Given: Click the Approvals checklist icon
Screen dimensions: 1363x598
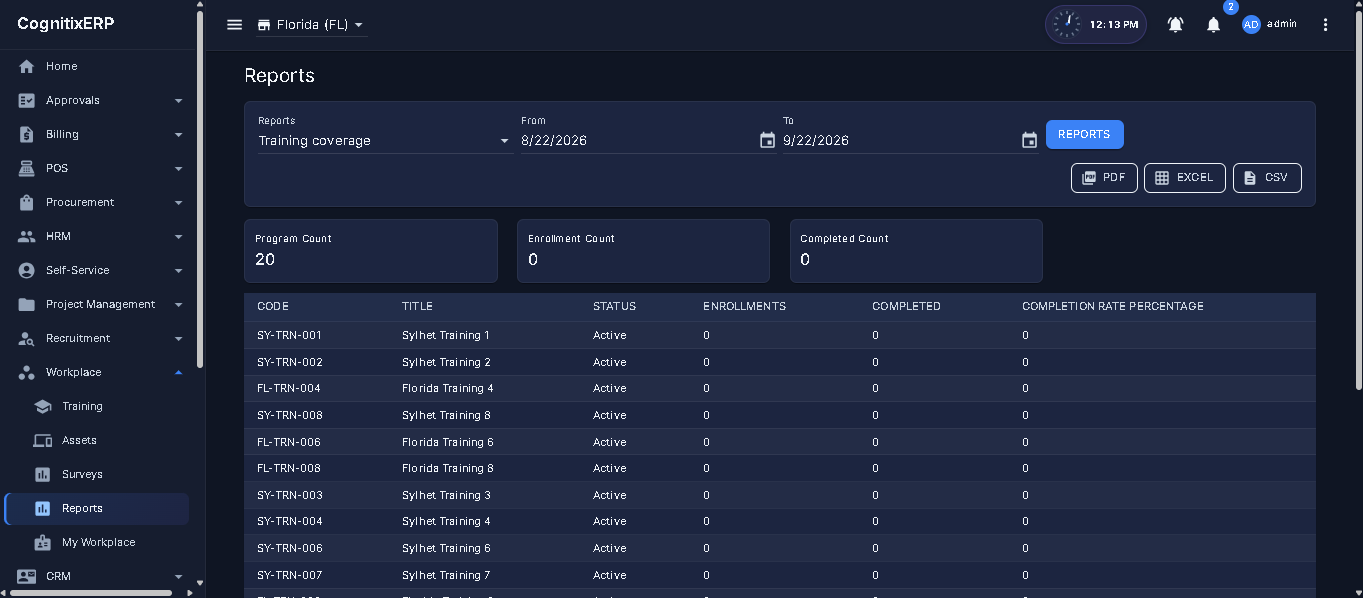Looking at the screenshot, I should point(27,100).
